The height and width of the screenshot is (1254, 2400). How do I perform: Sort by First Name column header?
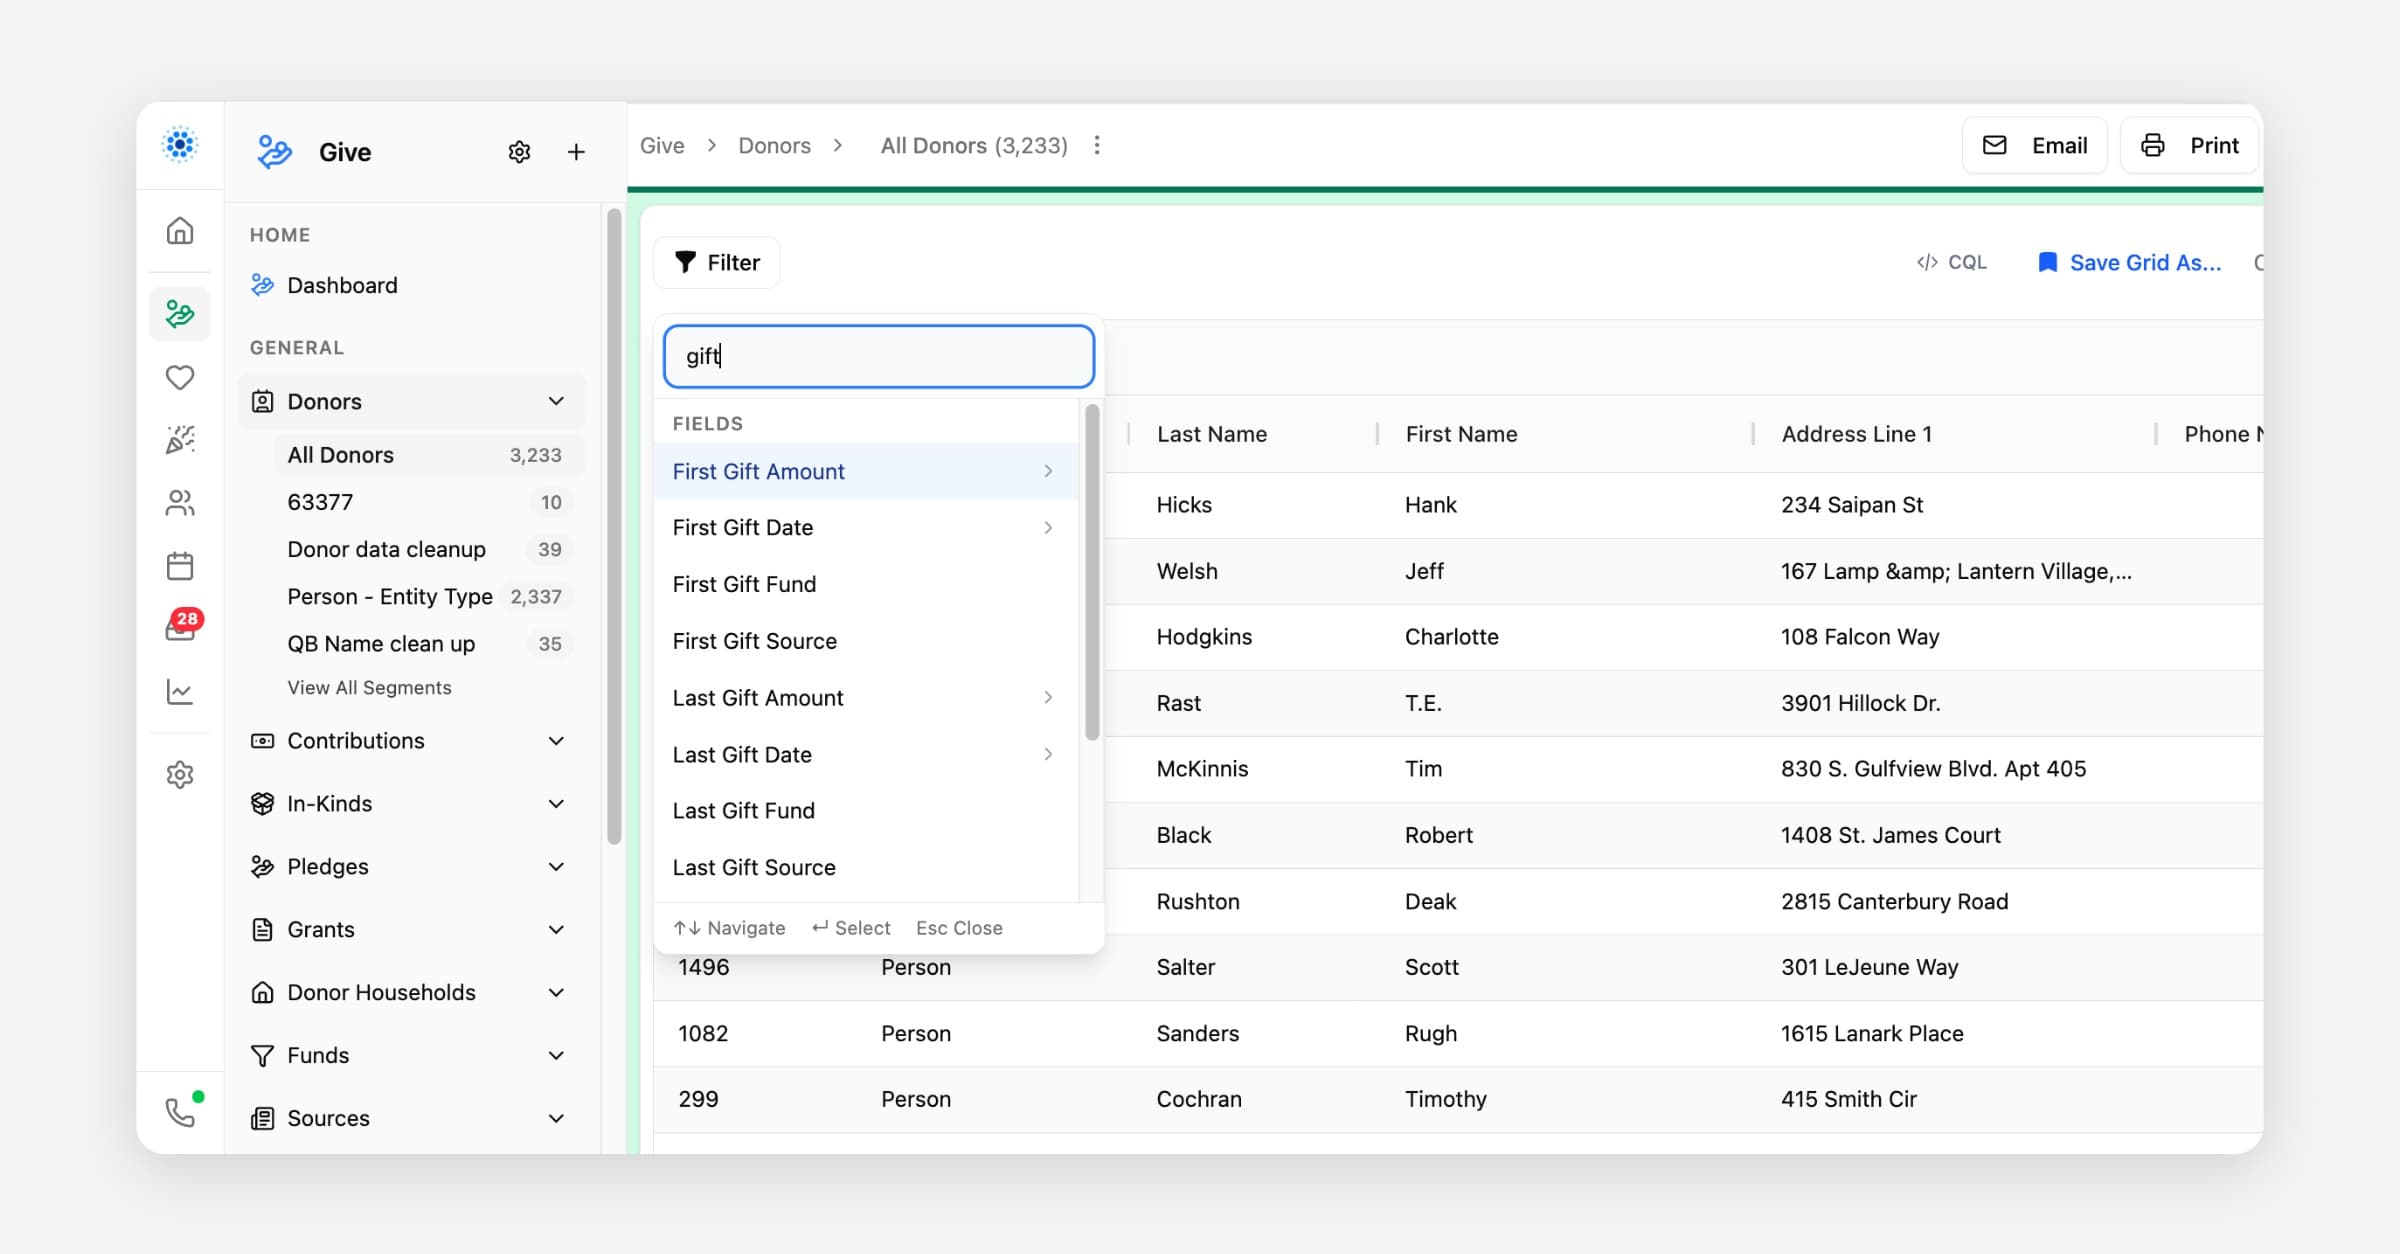[1461, 434]
